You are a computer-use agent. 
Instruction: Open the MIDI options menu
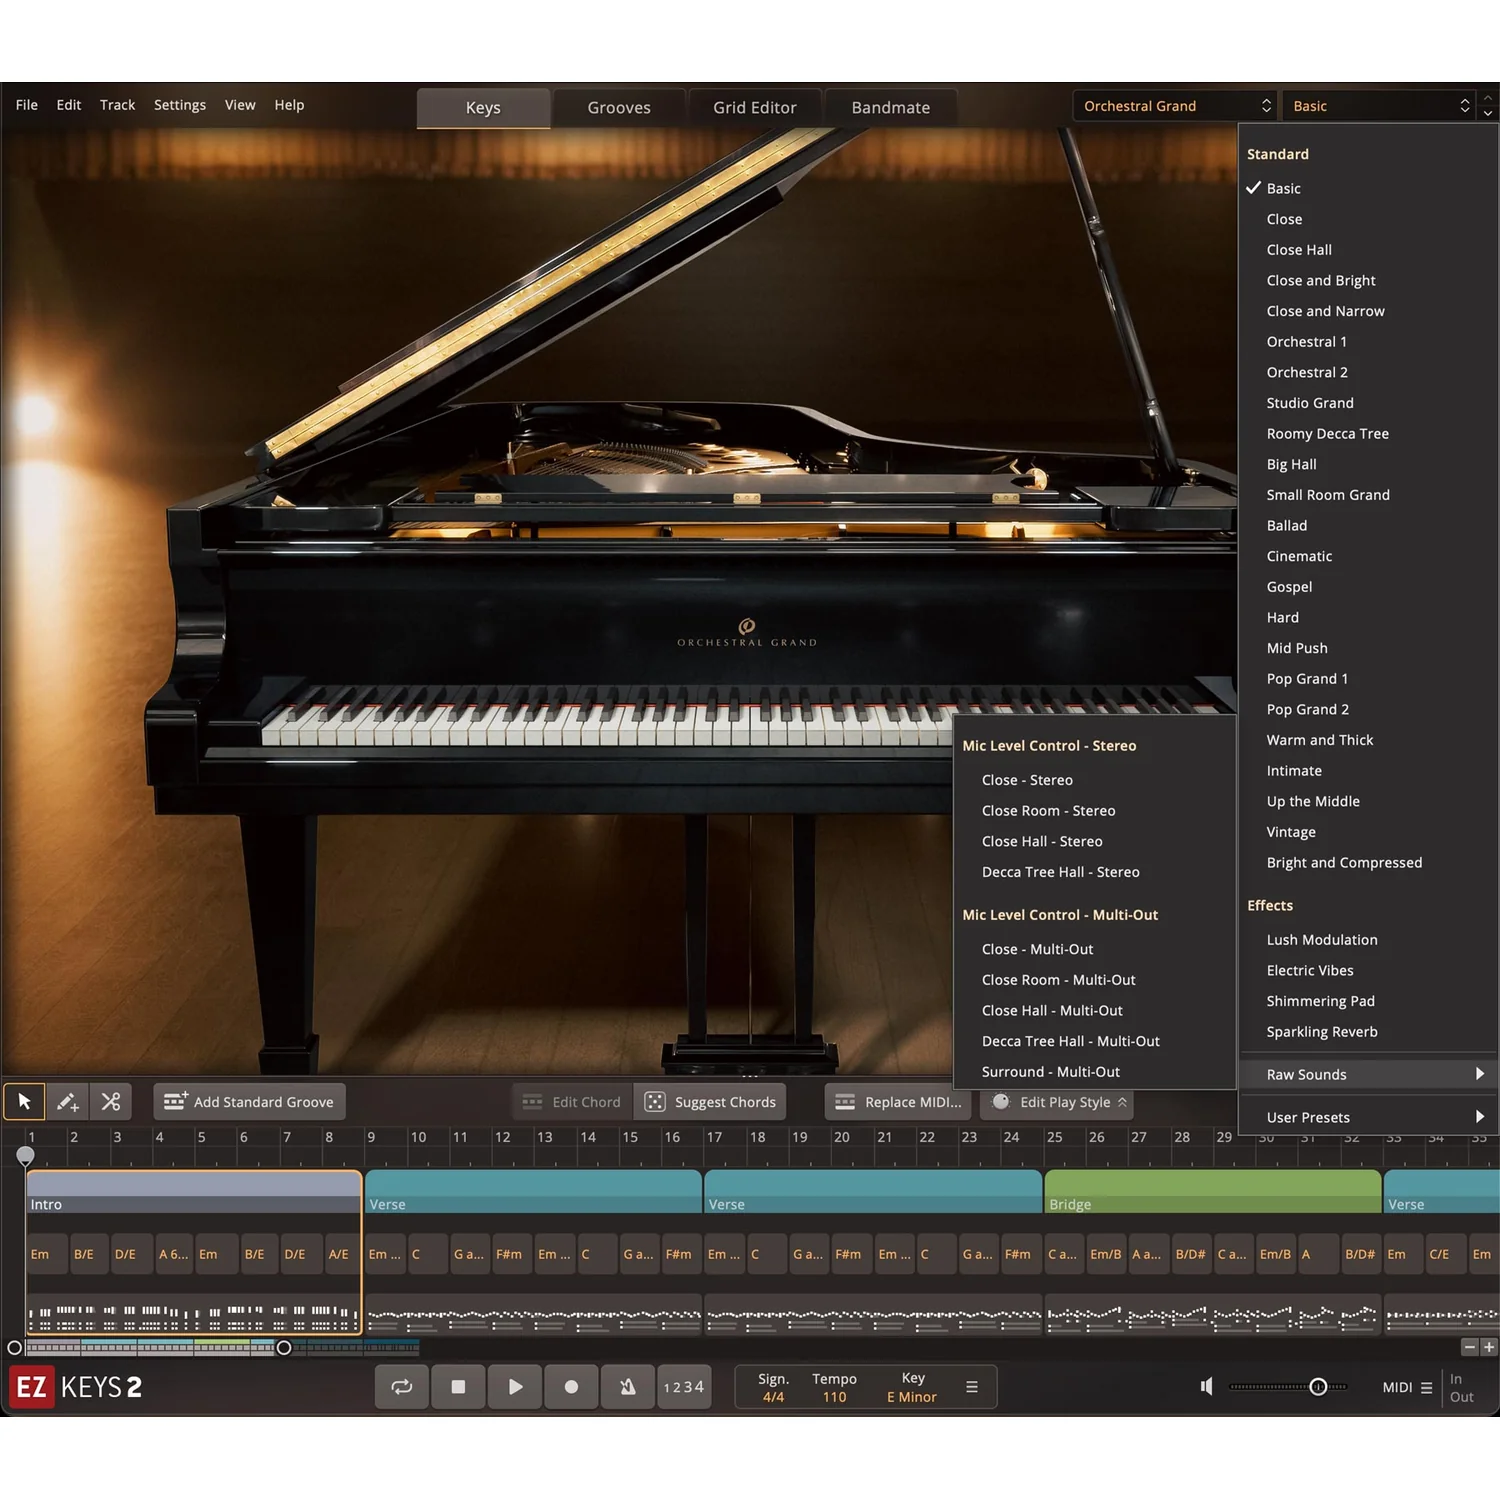tap(1408, 1387)
